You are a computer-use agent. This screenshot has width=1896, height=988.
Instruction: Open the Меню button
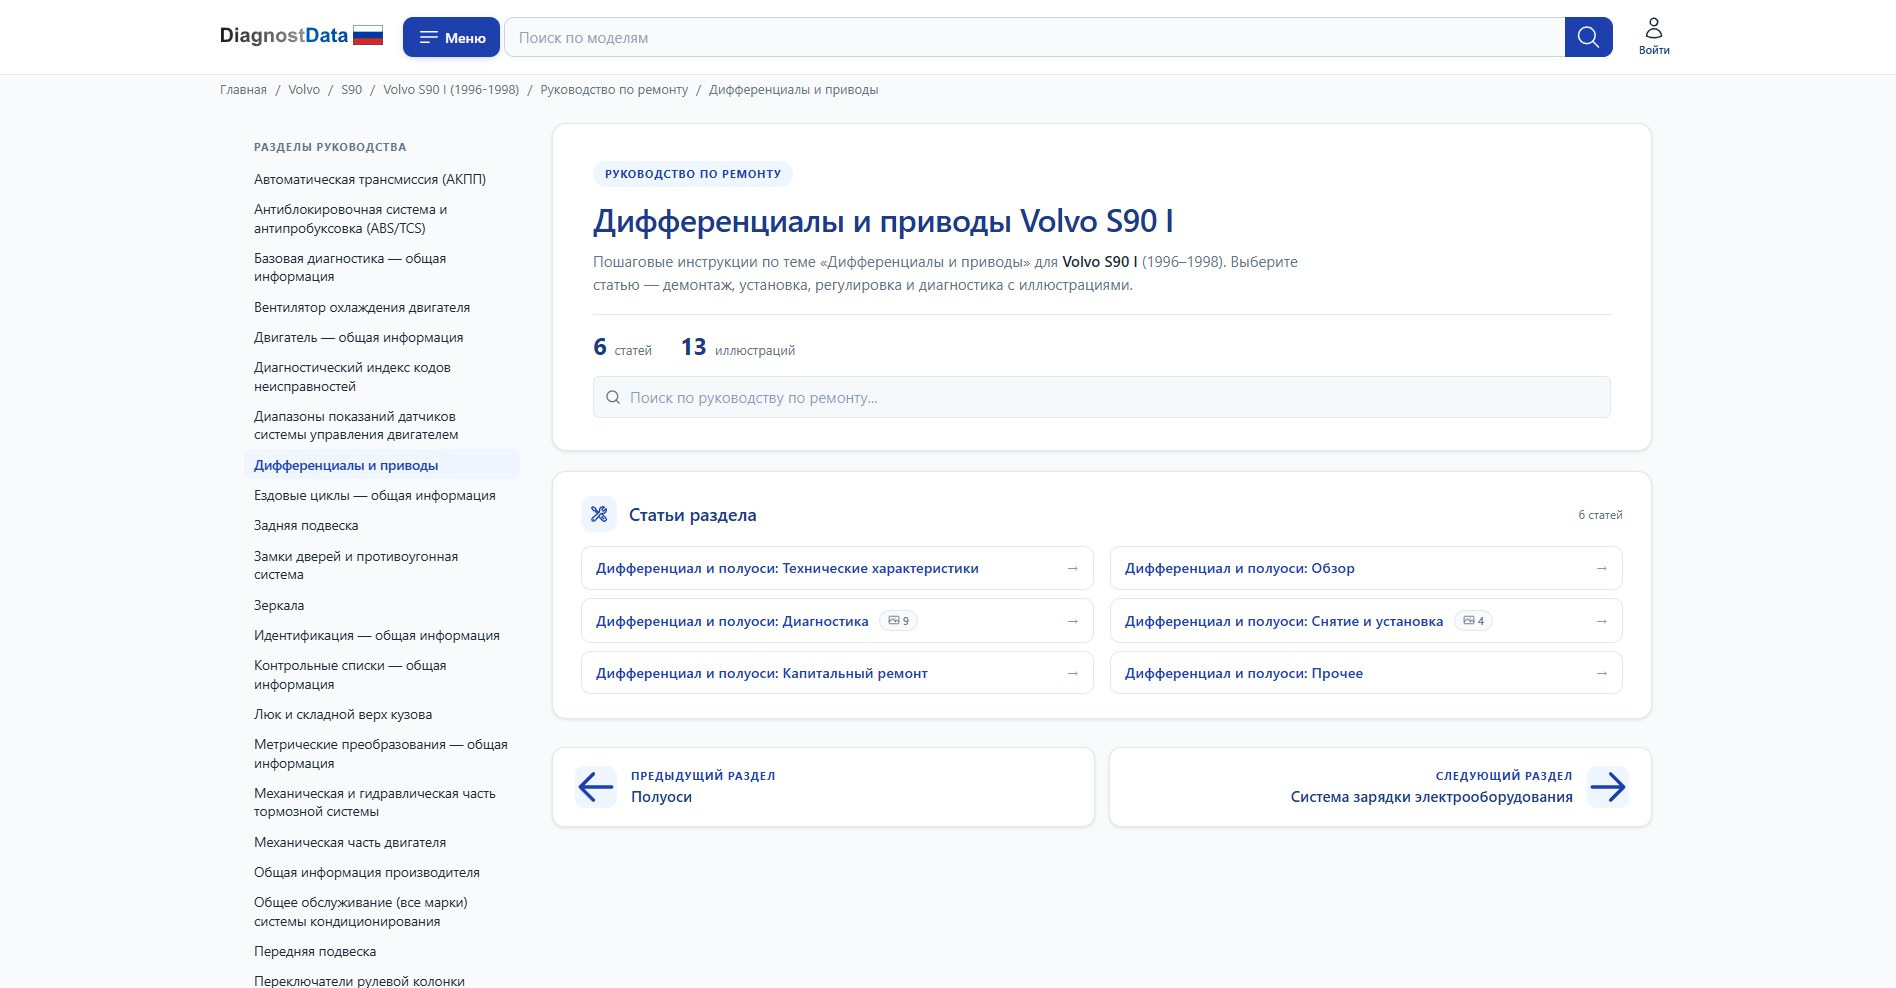pos(451,37)
